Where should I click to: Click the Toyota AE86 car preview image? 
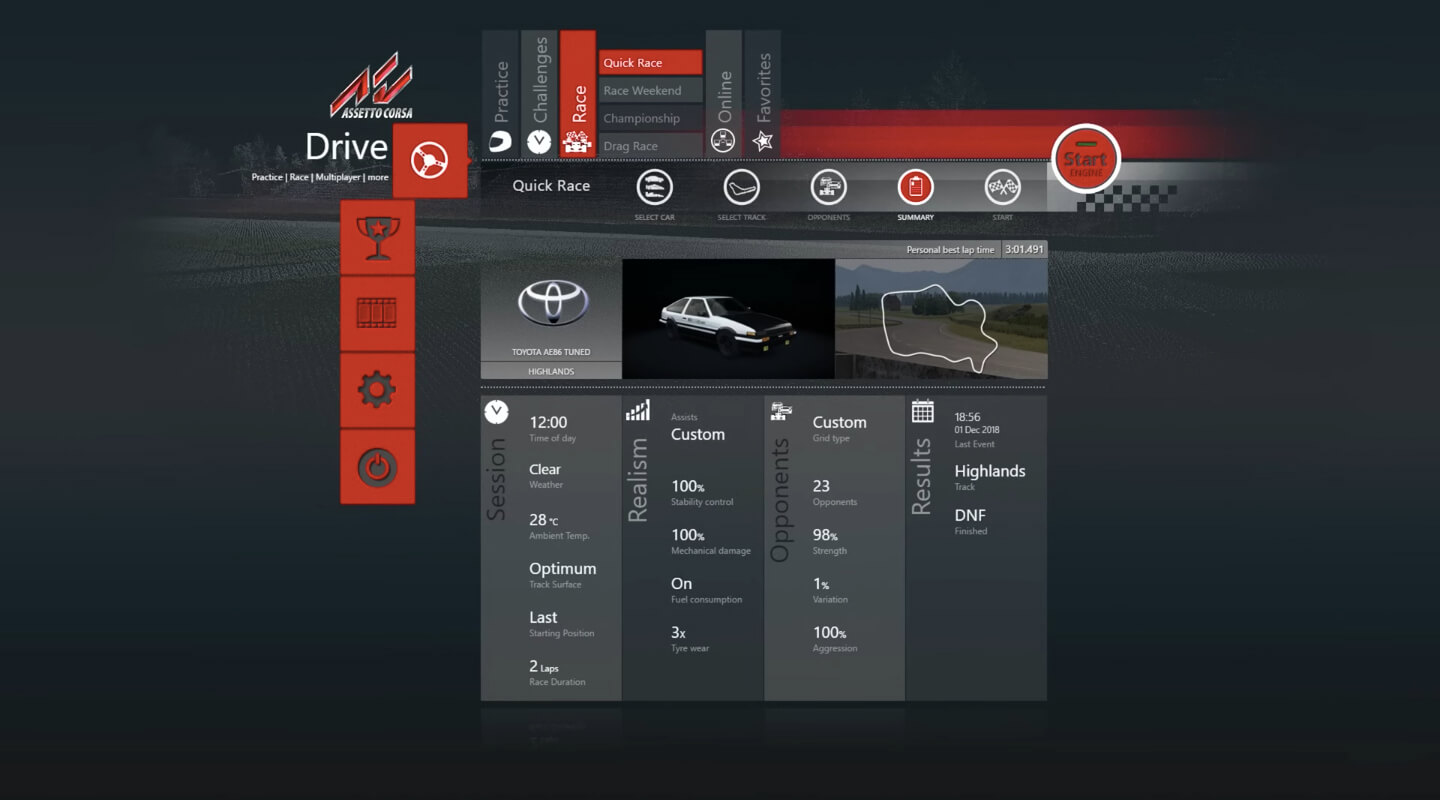click(728, 319)
